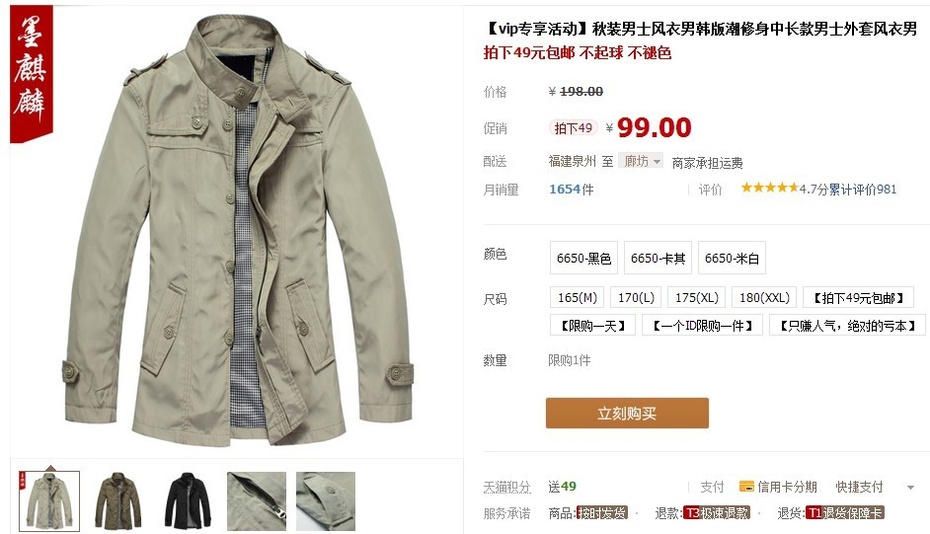
Task: Select color option 6650-黑色
Action: [584, 258]
